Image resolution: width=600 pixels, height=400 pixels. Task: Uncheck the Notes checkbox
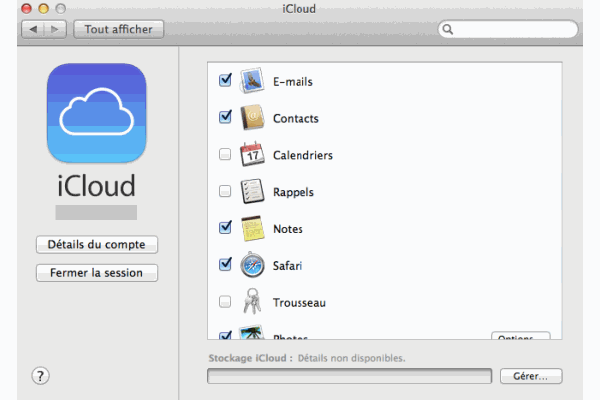tap(225, 227)
